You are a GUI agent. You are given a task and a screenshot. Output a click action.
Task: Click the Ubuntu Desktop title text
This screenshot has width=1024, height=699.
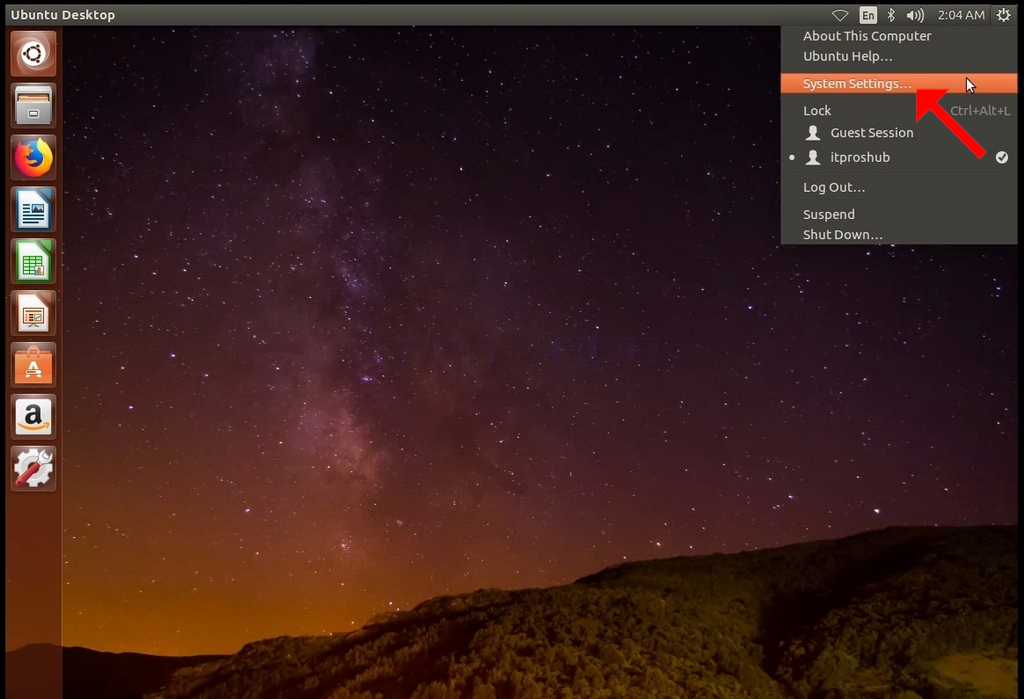tap(63, 15)
